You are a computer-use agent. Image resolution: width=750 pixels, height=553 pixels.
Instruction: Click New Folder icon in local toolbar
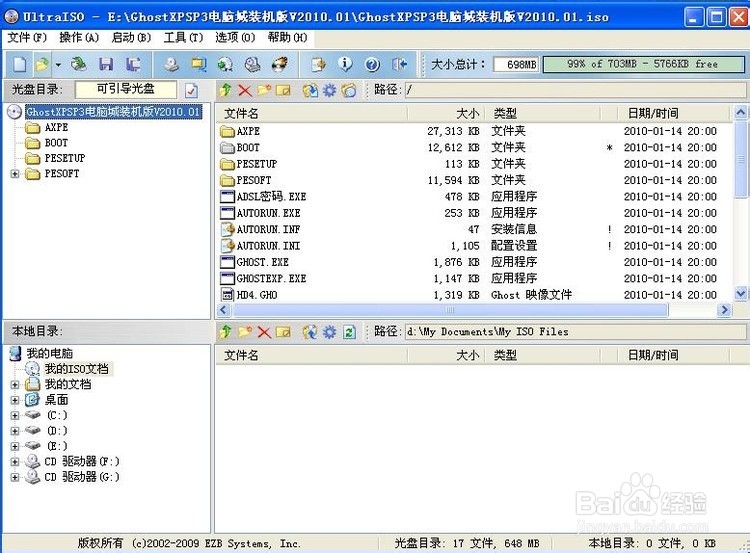click(245, 332)
